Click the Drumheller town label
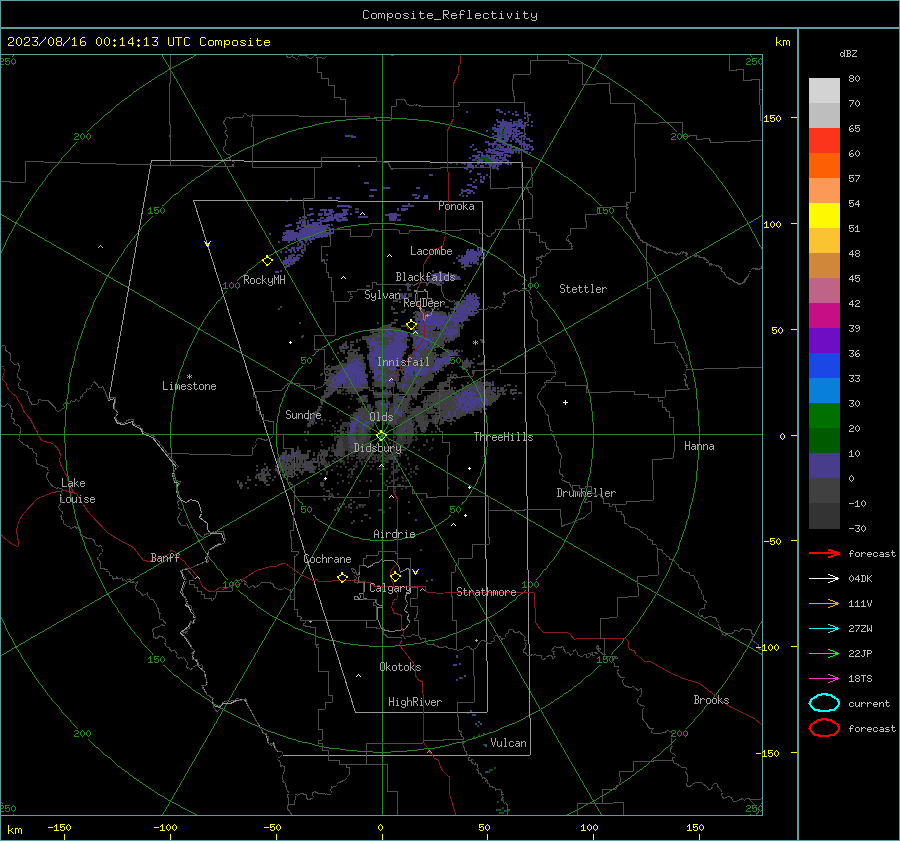The height and width of the screenshot is (841, 900). (x=586, y=493)
